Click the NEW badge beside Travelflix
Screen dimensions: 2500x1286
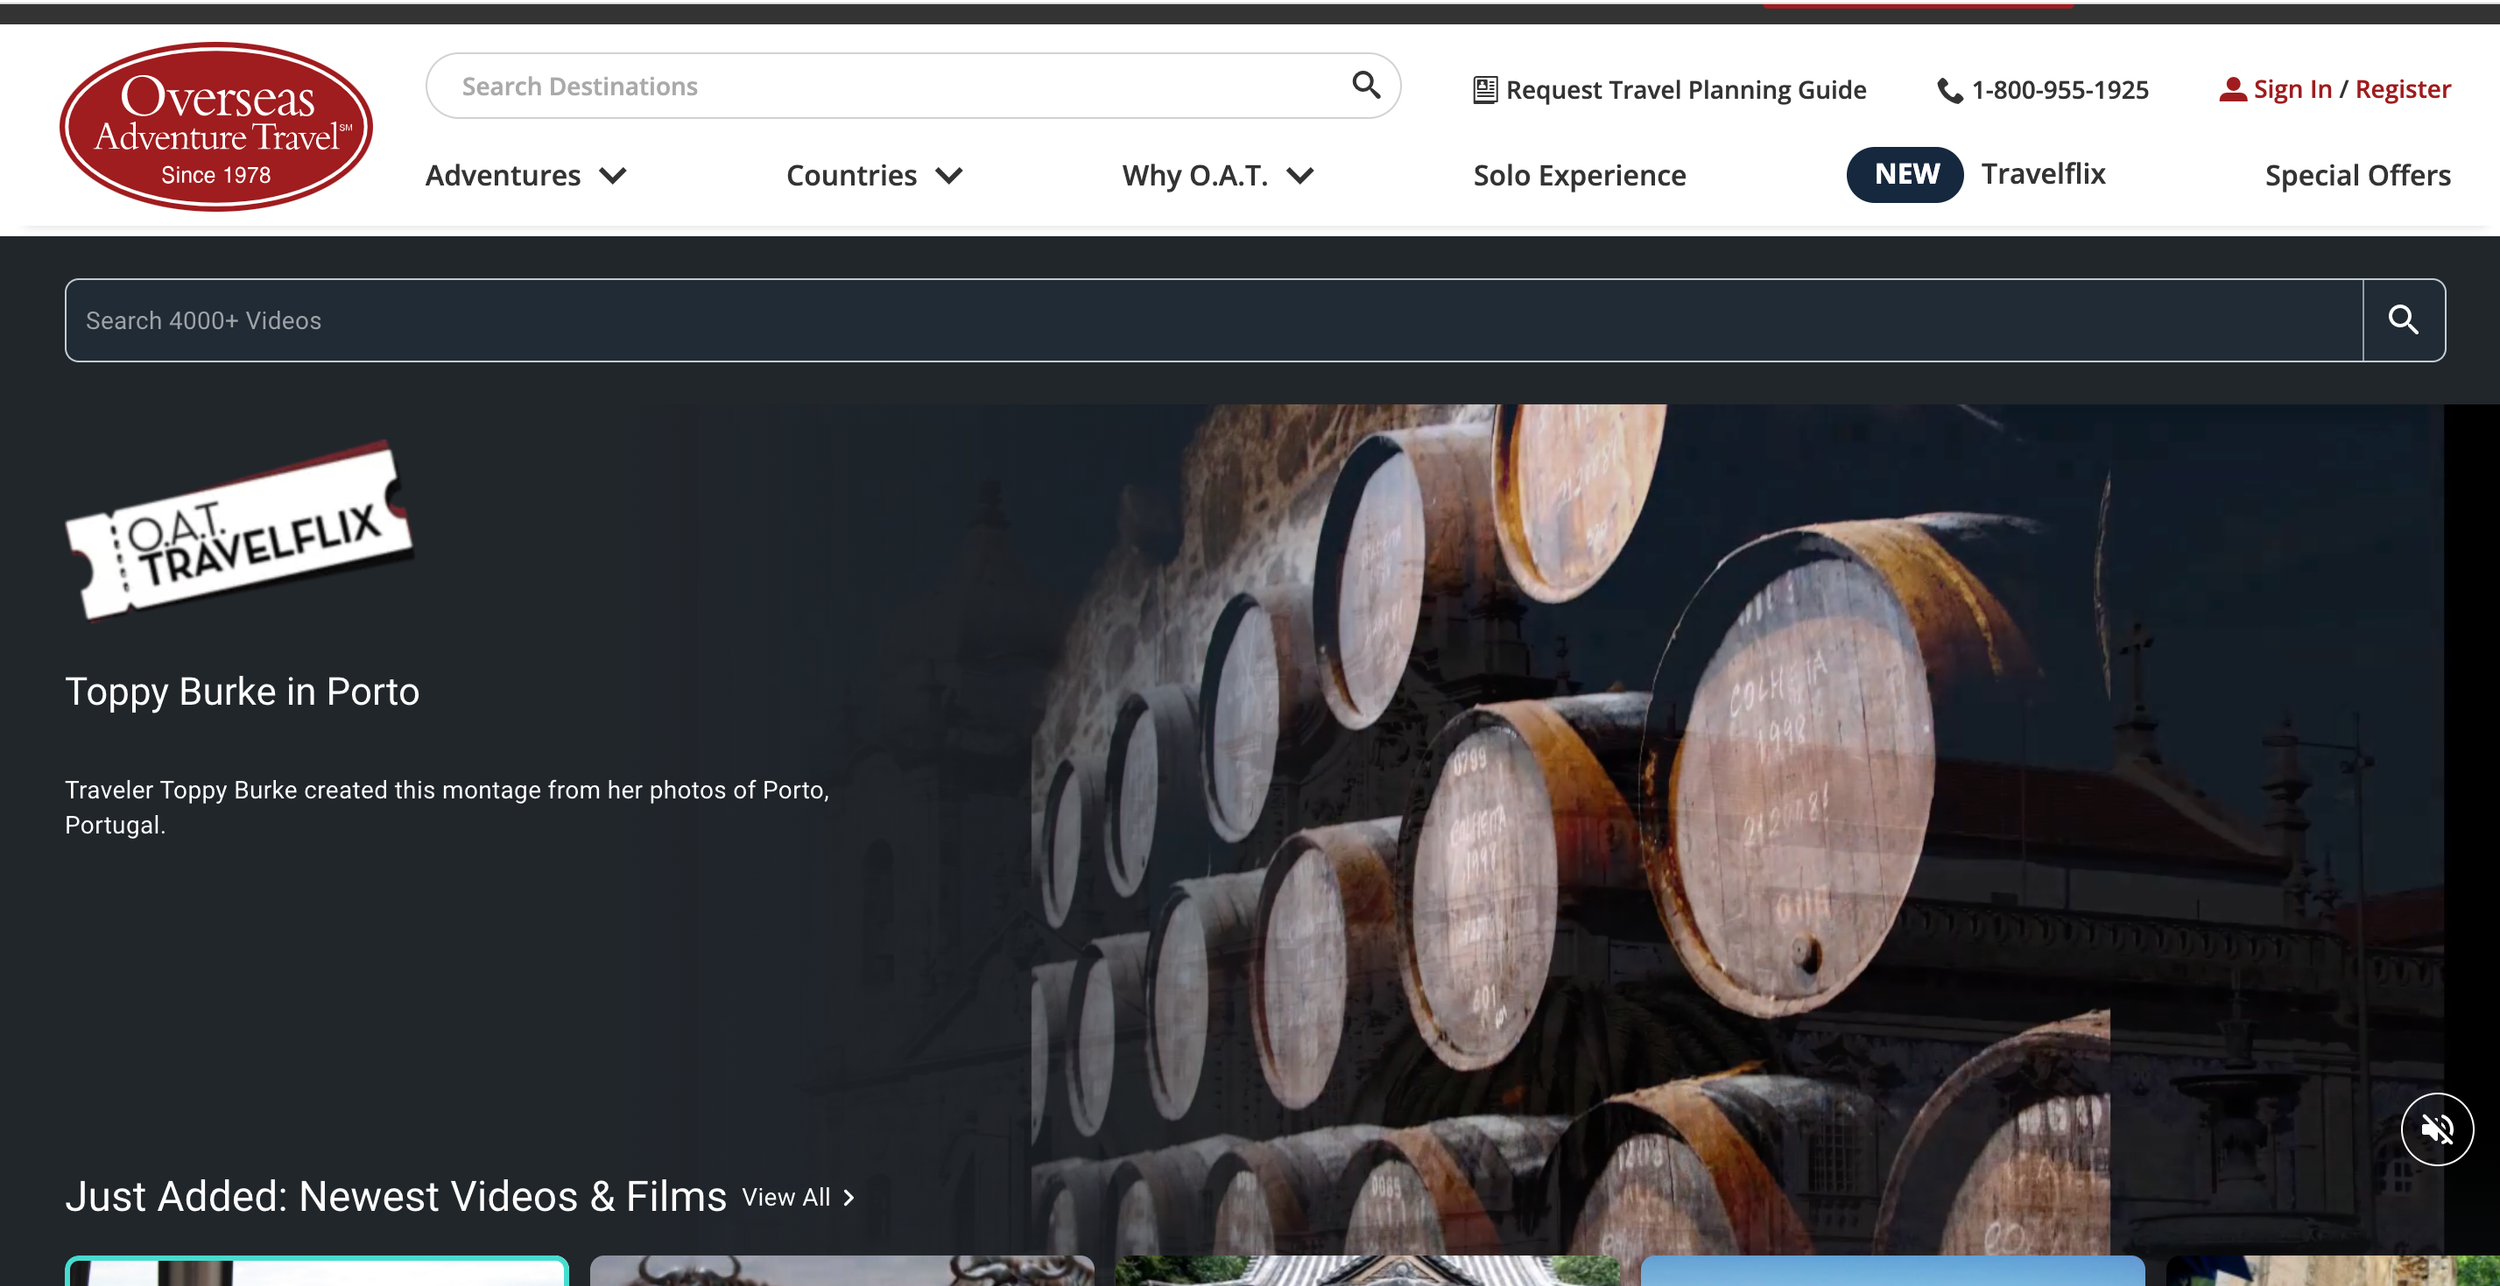tap(1904, 175)
